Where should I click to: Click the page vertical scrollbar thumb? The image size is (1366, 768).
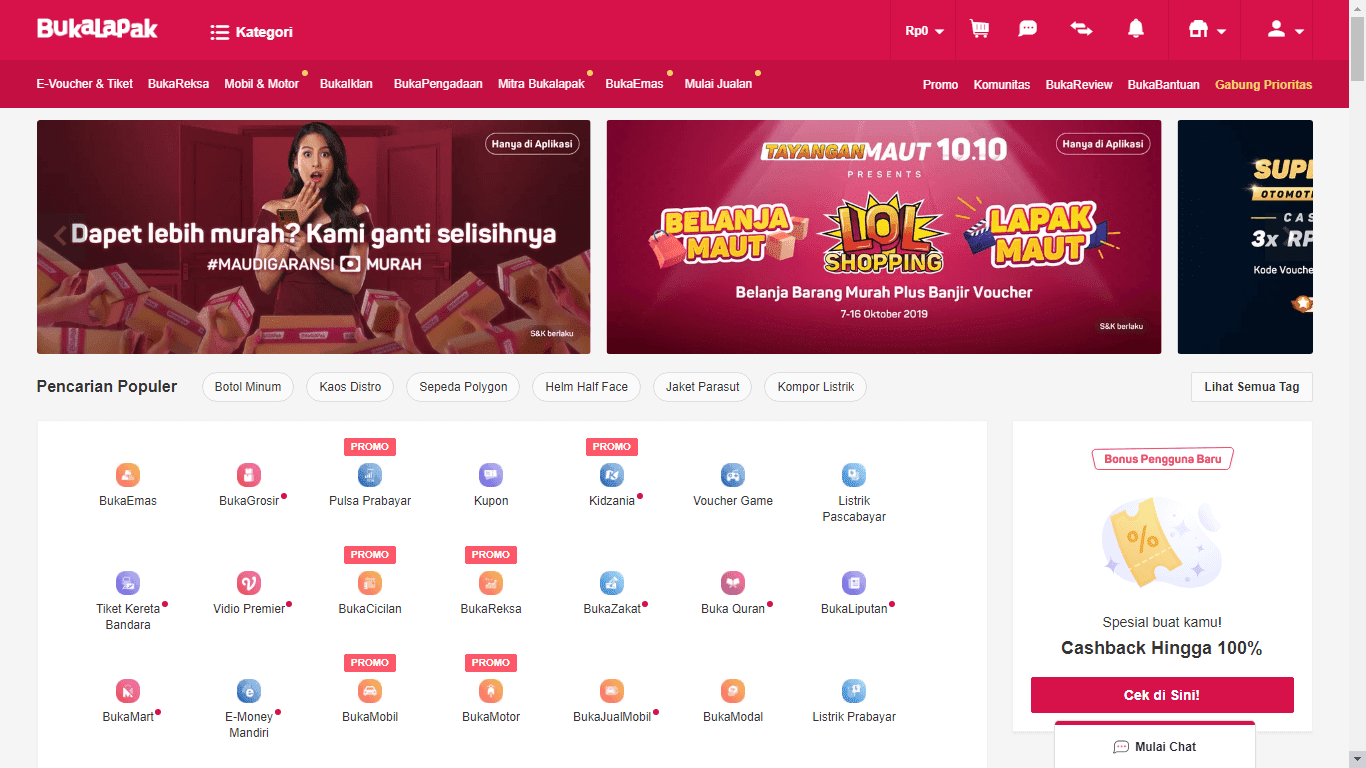[x=1357, y=48]
